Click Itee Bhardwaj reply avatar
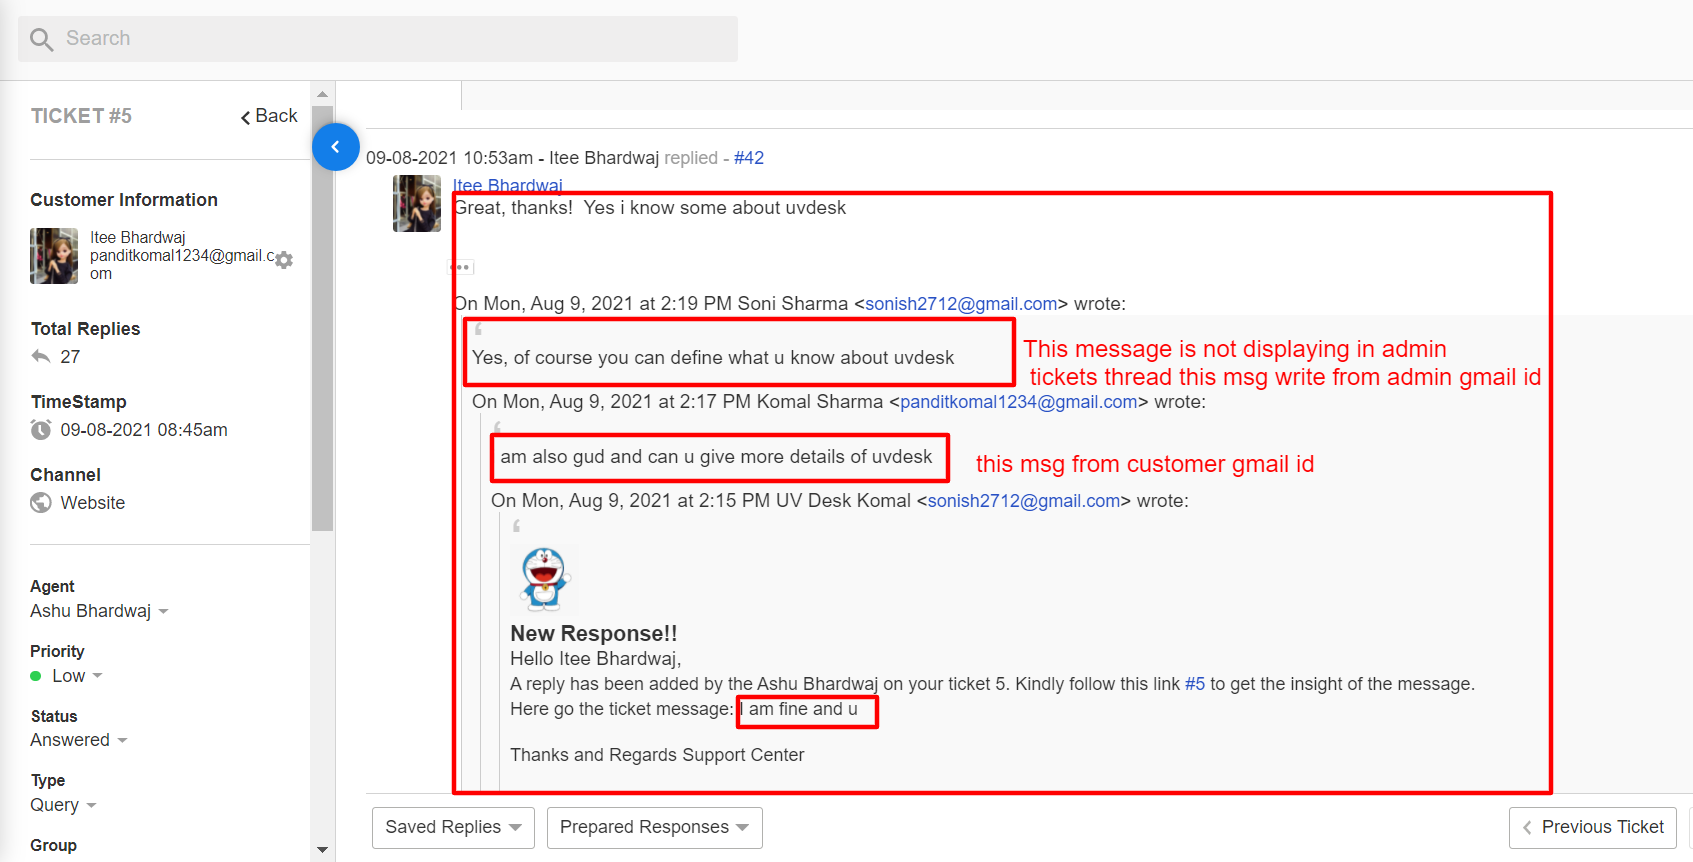 point(417,204)
